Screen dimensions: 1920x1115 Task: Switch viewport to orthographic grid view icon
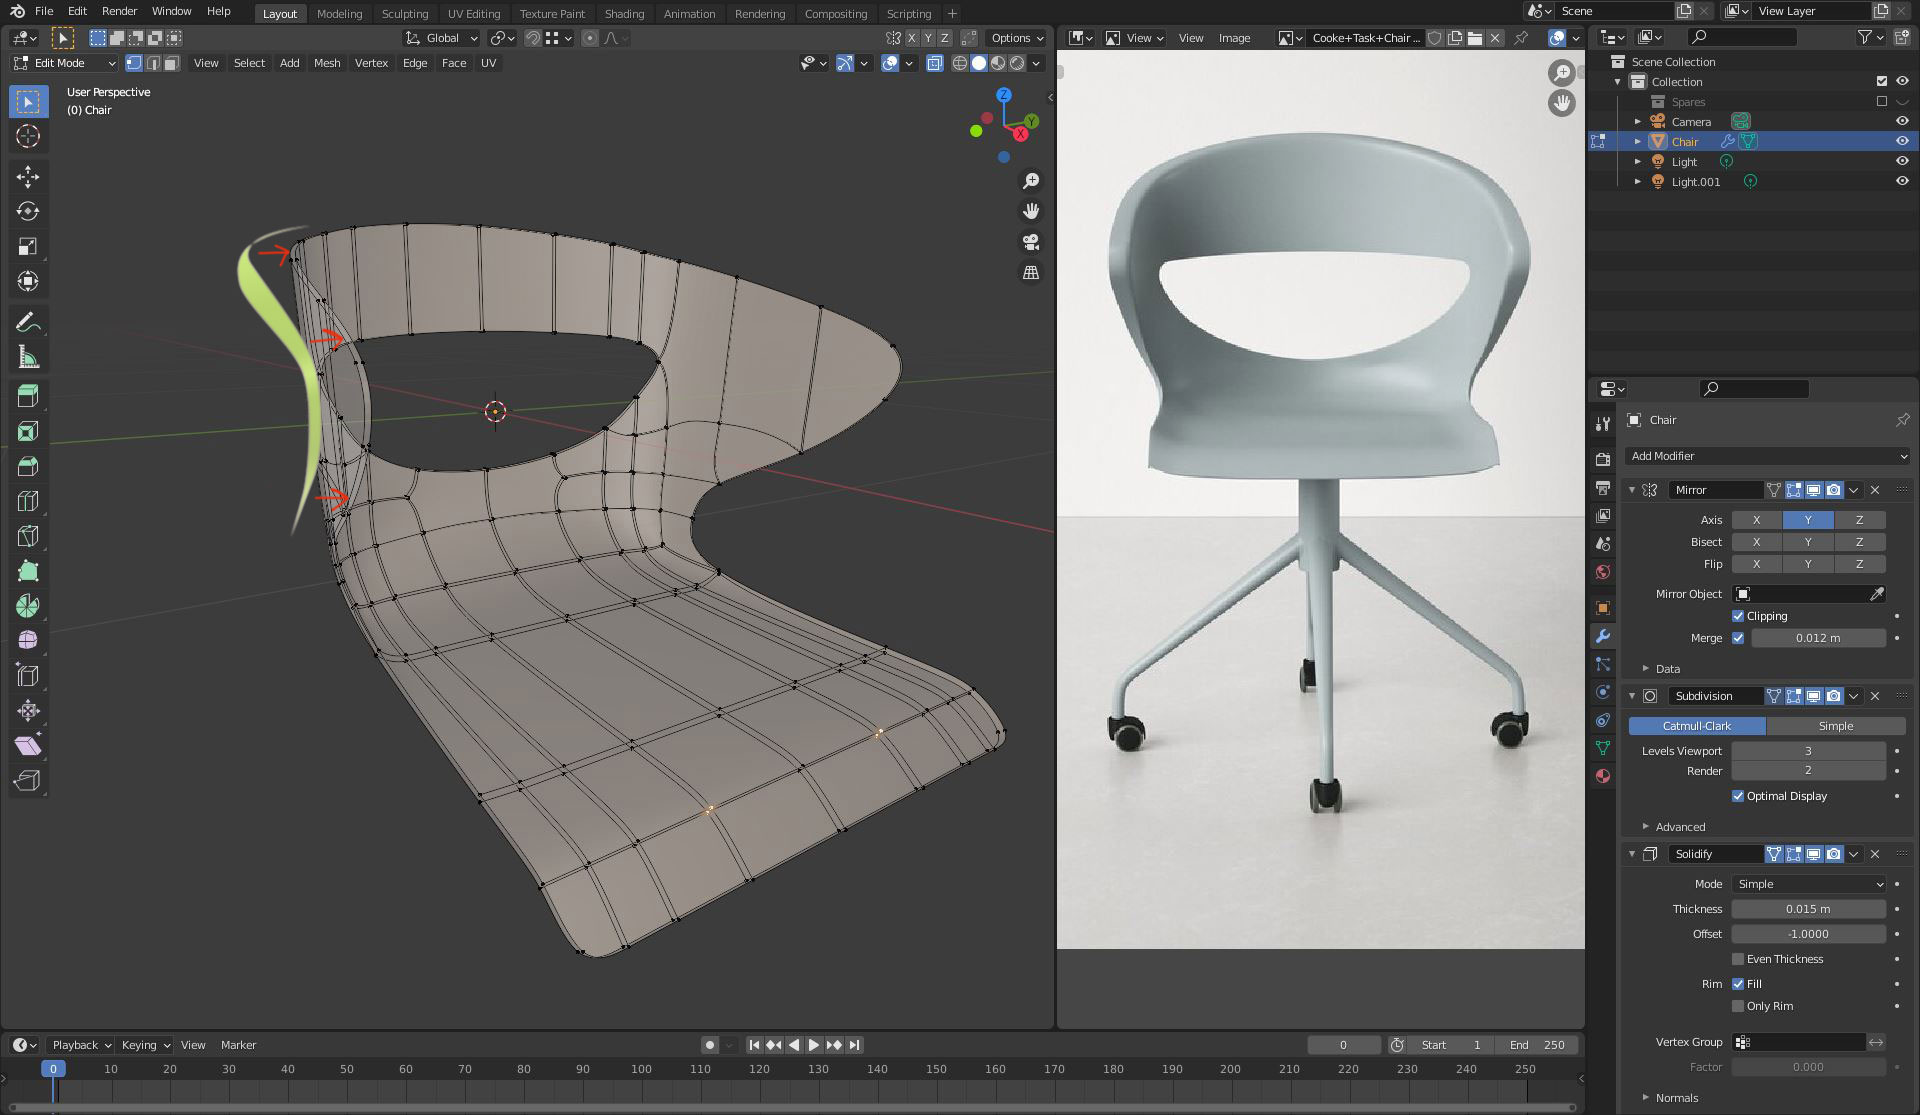coord(1031,272)
